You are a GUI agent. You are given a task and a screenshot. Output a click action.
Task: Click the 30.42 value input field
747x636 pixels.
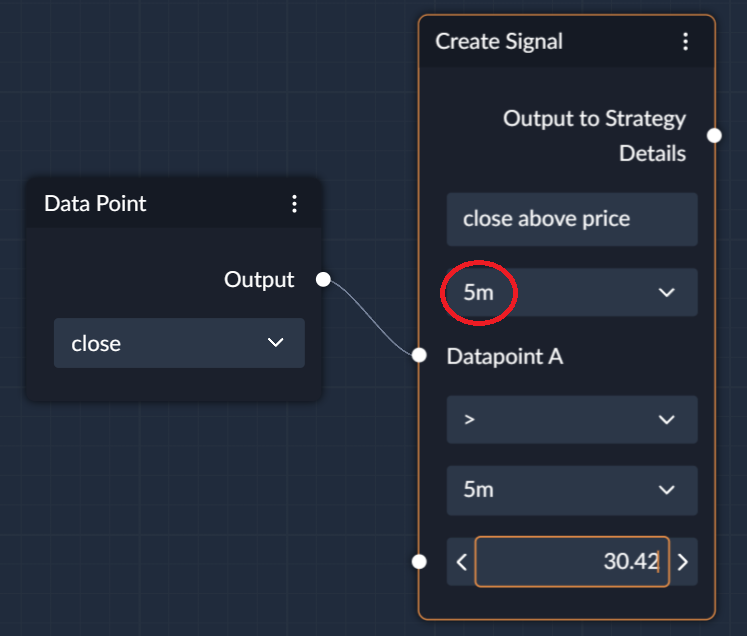pyautogui.click(x=572, y=562)
